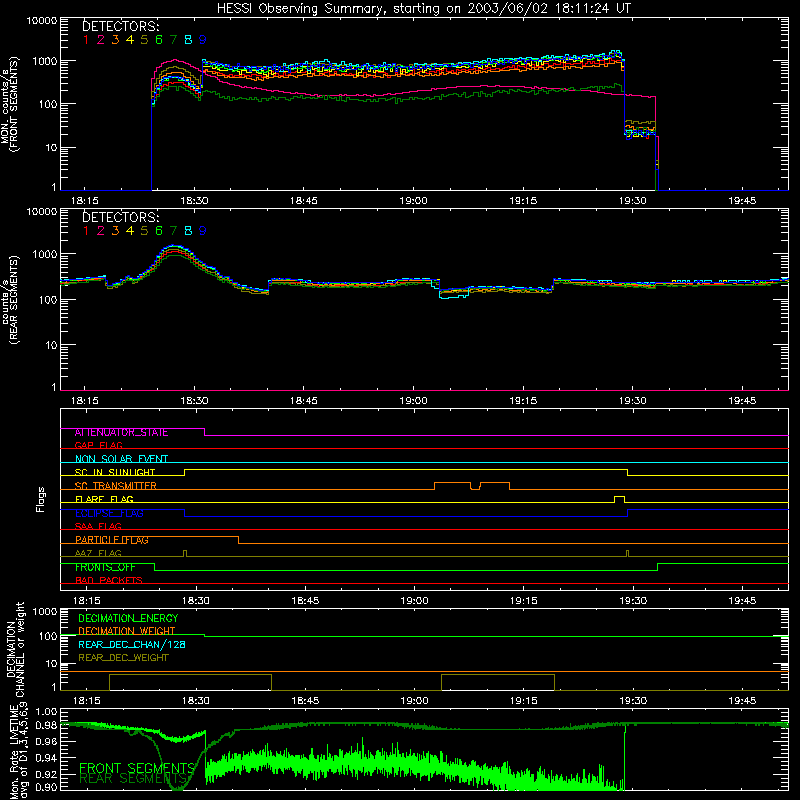Screen dimensions: 800x800
Task: Click the vertical Flags axis title
Action: pyautogui.click(x=41, y=499)
